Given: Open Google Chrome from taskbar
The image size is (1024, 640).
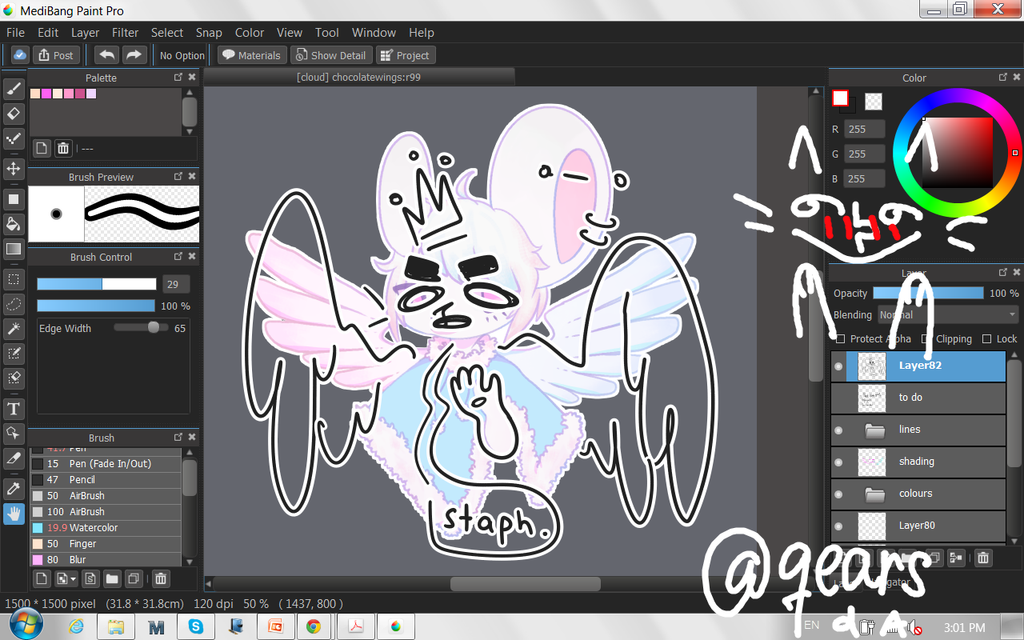Looking at the screenshot, I should click(x=313, y=627).
